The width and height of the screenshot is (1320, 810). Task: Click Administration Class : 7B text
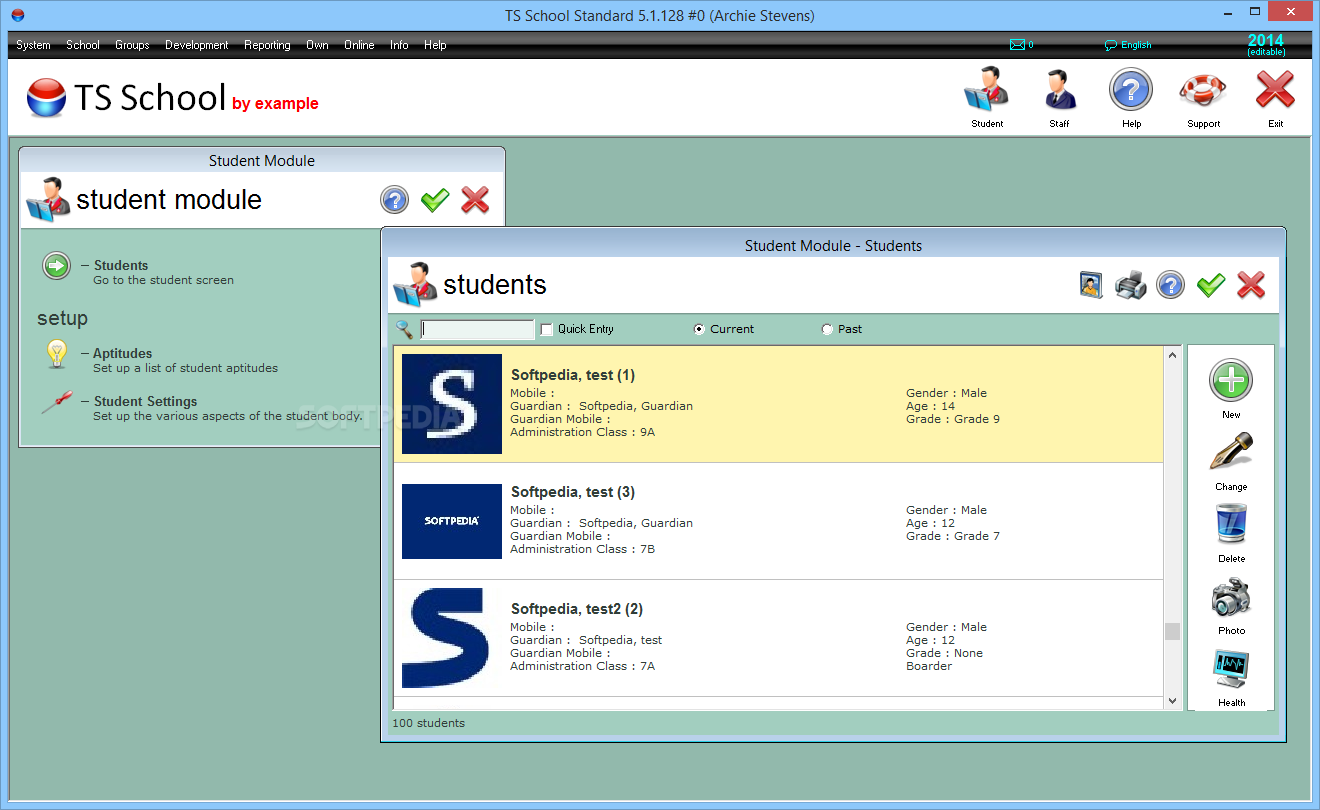[x=583, y=549]
